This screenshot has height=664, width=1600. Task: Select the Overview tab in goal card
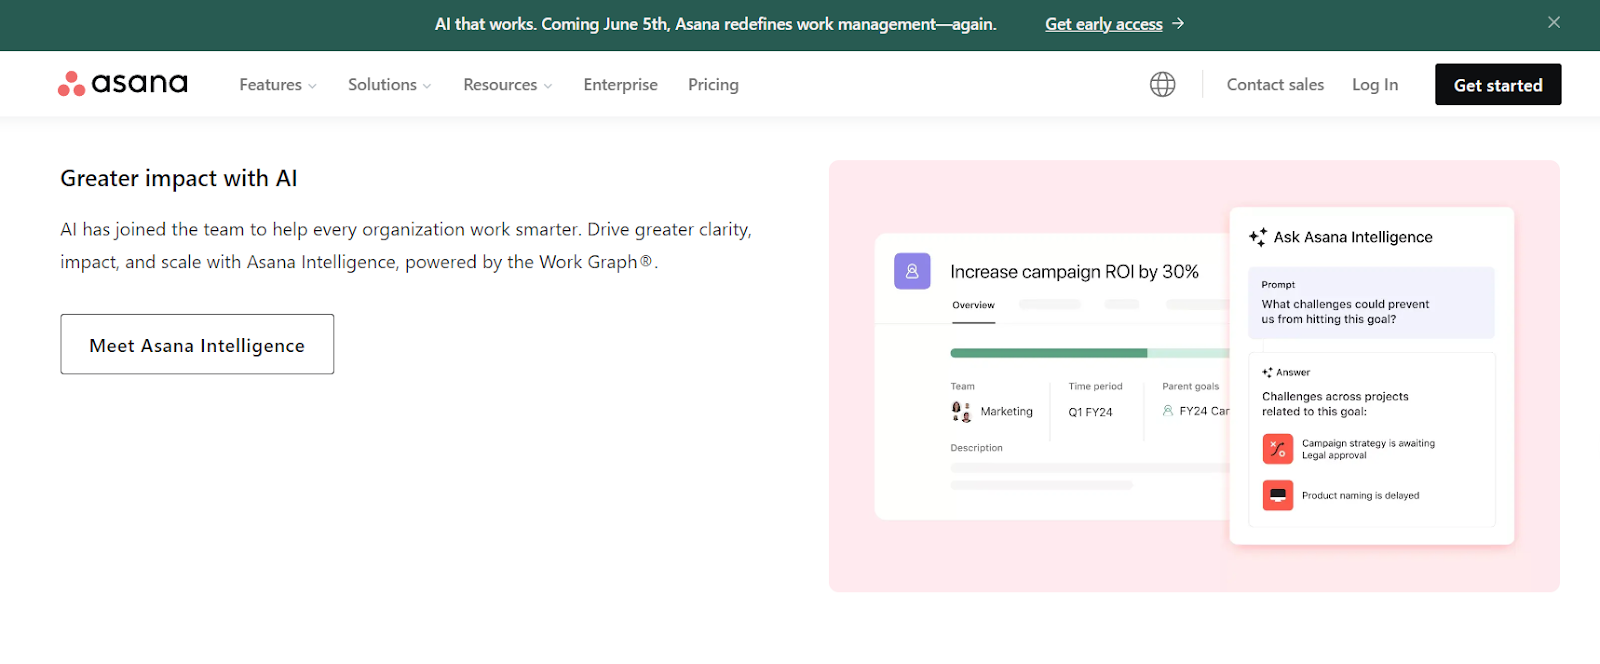coord(973,306)
